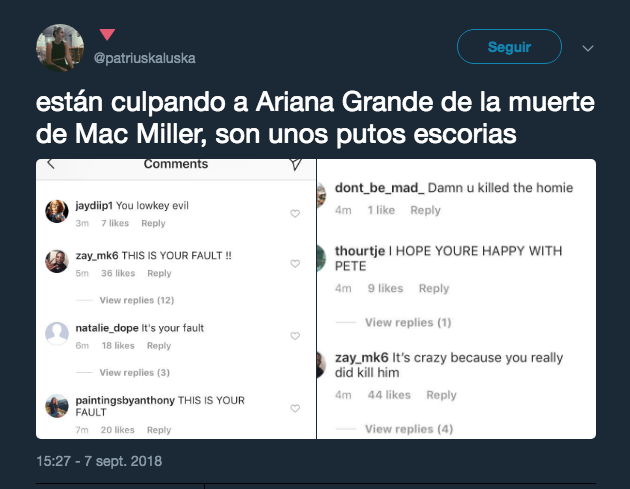Open @patriuskaluska profile picture
Viewport: 630px width, 489px height.
point(60,47)
